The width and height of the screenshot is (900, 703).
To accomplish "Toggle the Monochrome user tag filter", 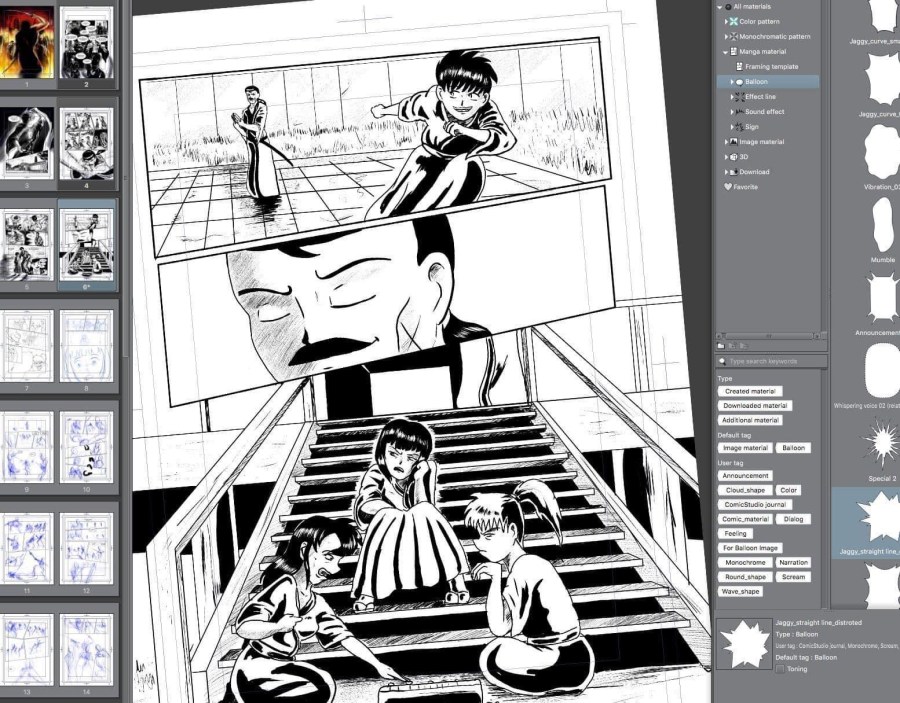I will click(746, 563).
